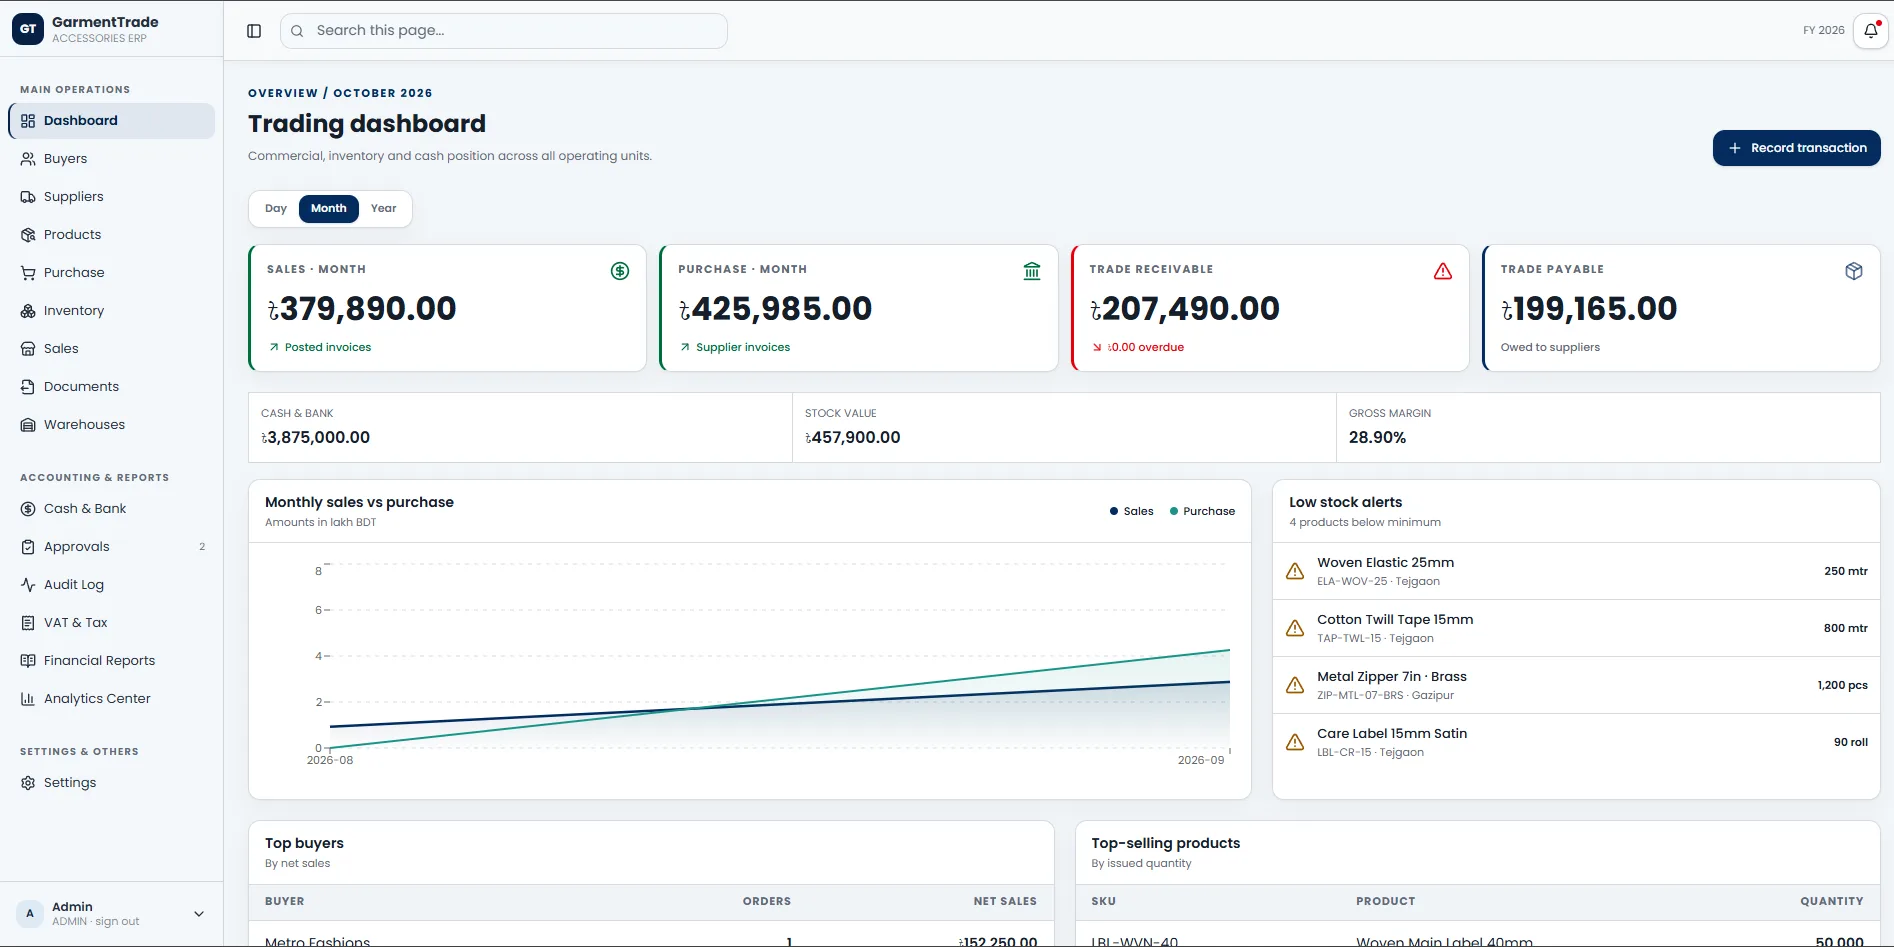Click Record transaction button
1894x947 pixels.
tap(1796, 148)
